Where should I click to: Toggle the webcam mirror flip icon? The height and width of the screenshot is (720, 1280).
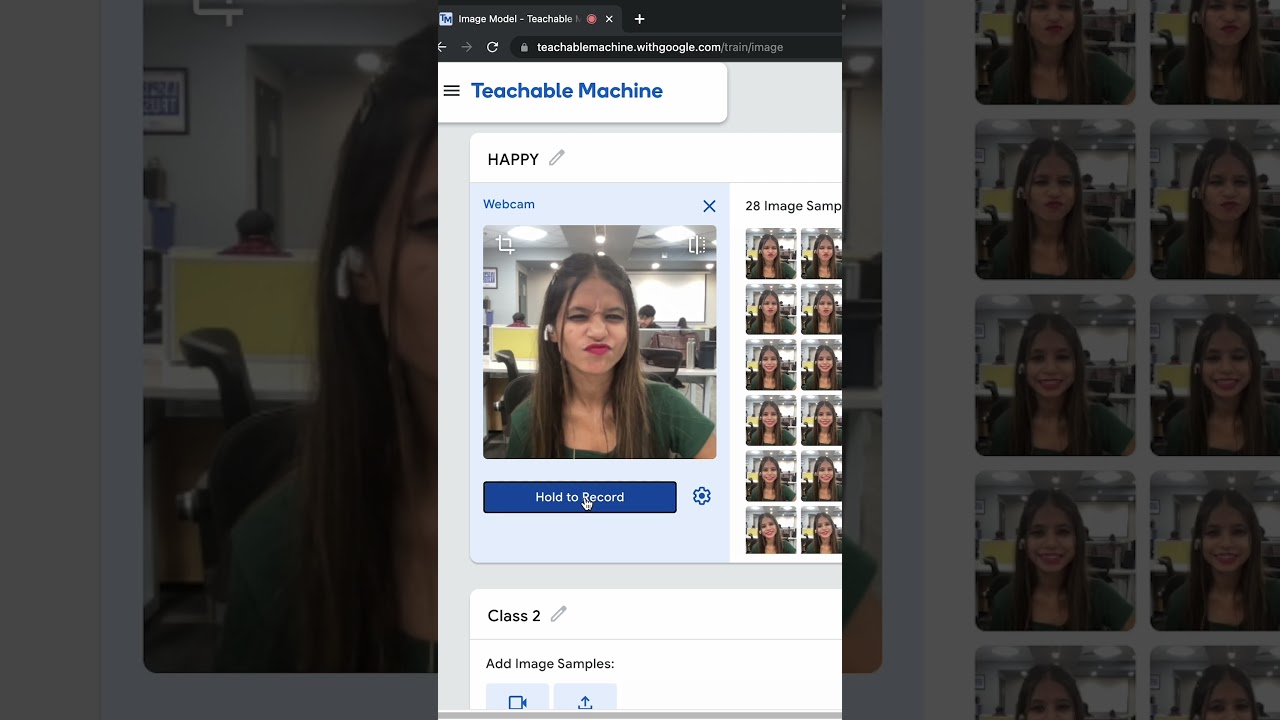pyautogui.click(x=697, y=245)
